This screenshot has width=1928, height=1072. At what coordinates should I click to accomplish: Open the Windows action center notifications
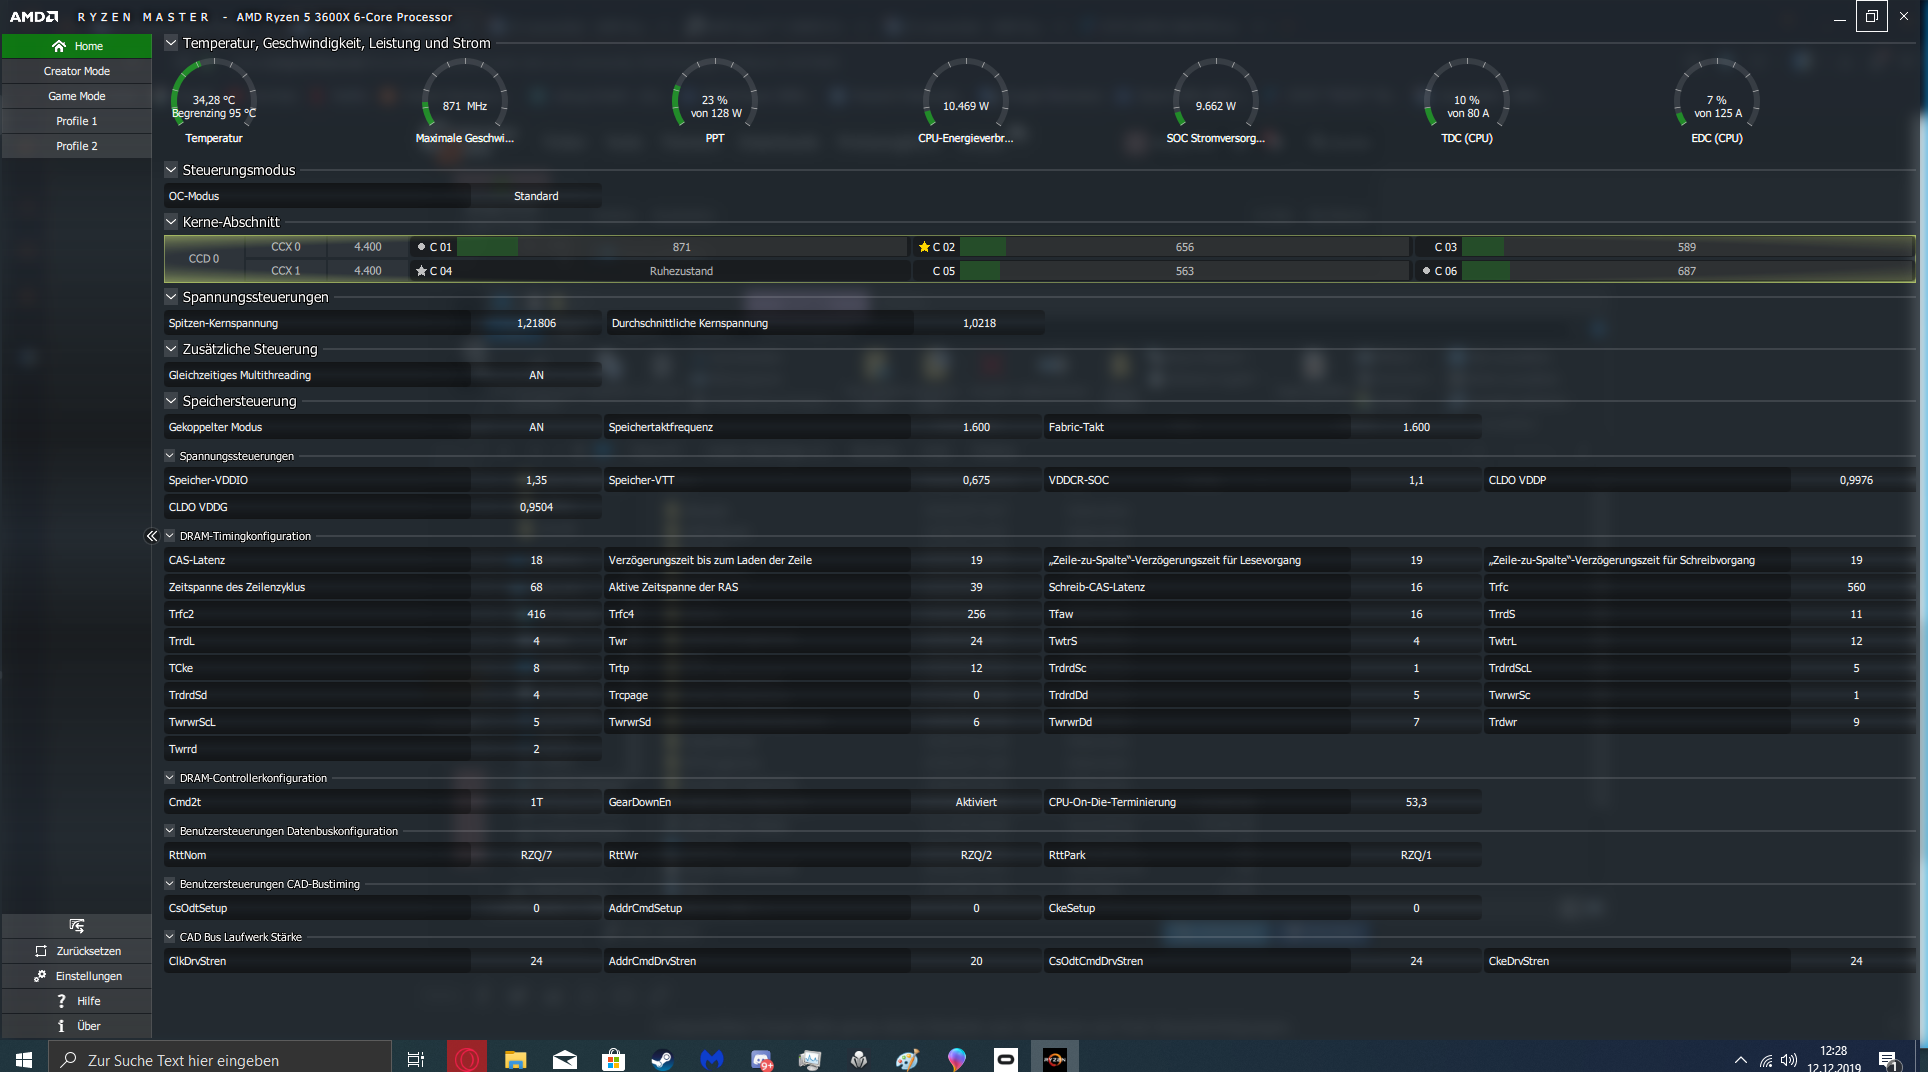(1888, 1060)
